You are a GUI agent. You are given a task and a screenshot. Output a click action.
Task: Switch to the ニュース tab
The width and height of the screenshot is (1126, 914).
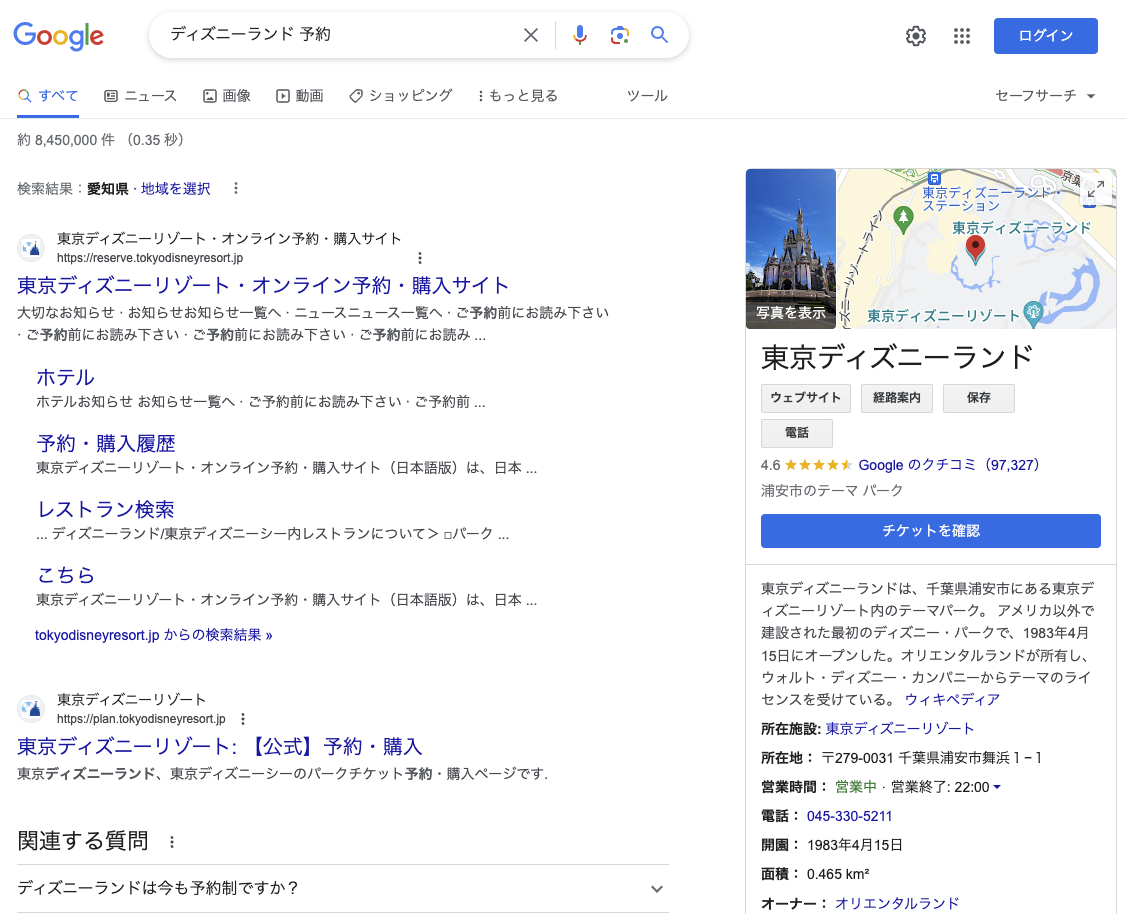[140, 95]
